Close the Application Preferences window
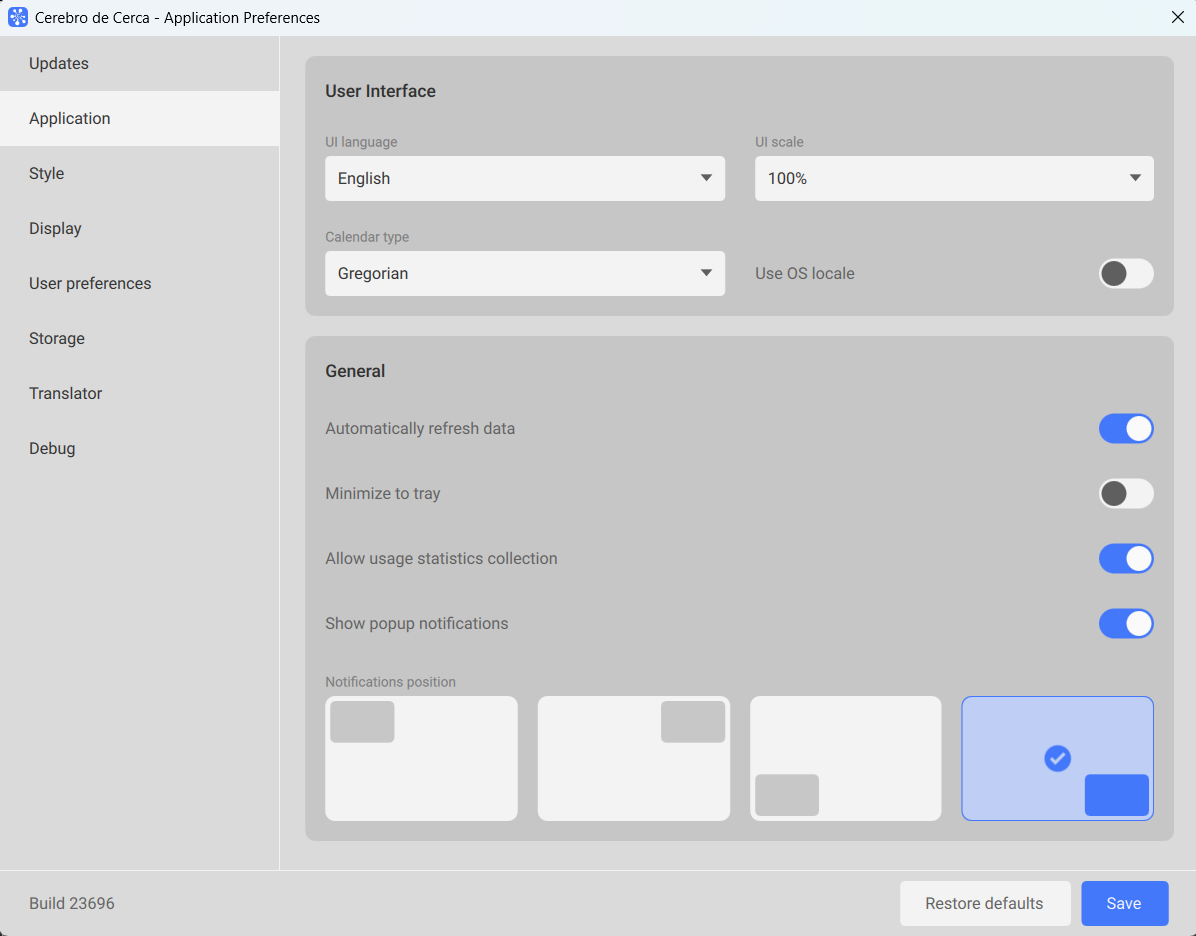This screenshot has height=936, width=1196. coord(1177,17)
